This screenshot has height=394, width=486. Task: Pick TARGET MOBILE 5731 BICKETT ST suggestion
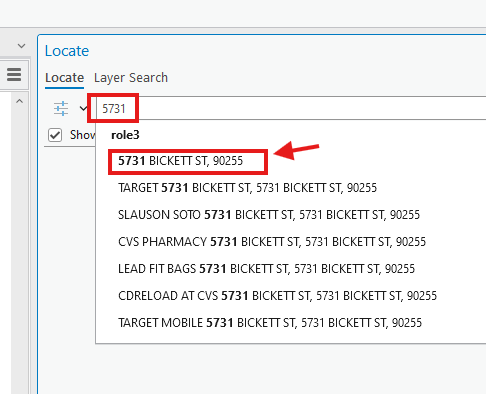(x=270, y=323)
